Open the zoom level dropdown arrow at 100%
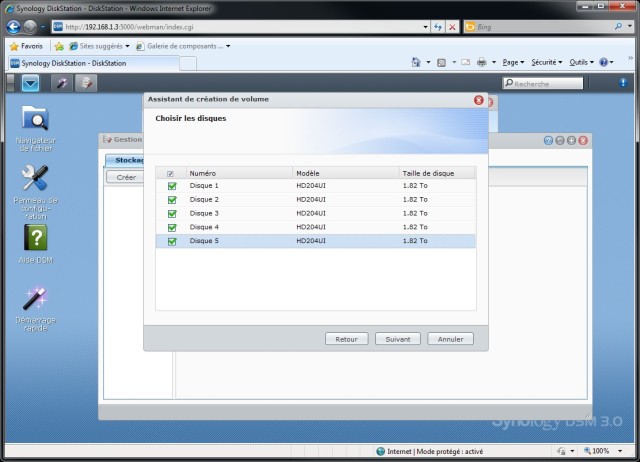Image resolution: width=640 pixels, height=462 pixels. pos(620,451)
